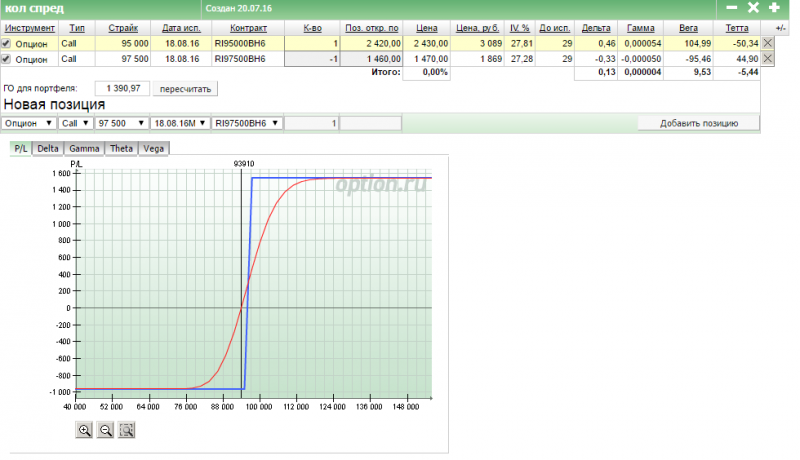Open the instrument type dropdown showing Опцион
Image resolution: width=800 pixels, height=460 pixels.
tap(28, 123)
